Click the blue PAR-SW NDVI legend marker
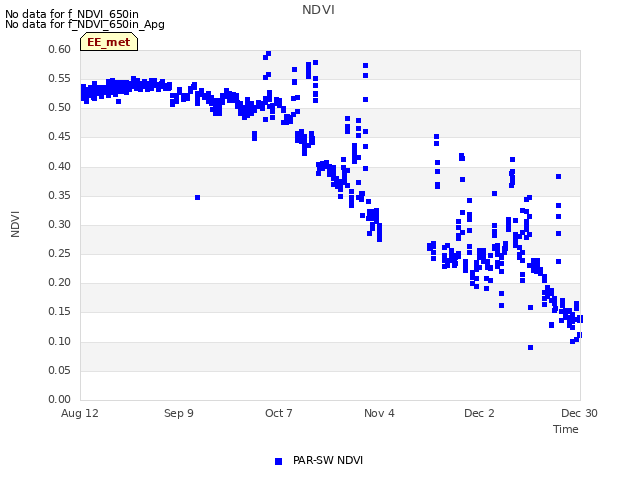The width and height of the screenshot is (640, 480). pyautogui.click(x=278, y=461)
